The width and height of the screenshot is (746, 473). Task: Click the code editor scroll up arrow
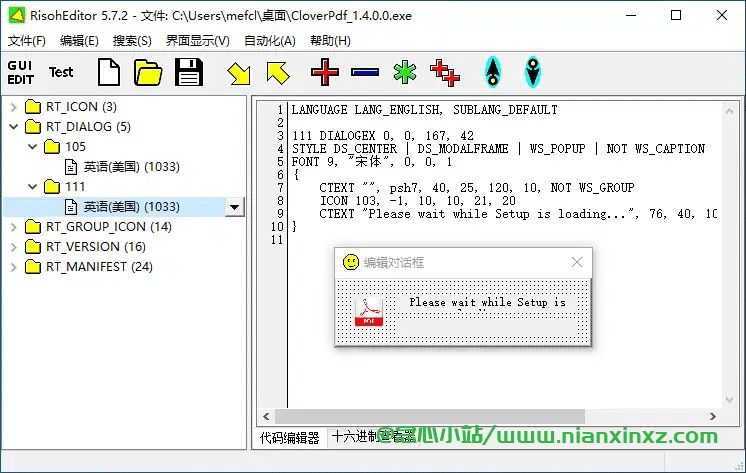[x=729, y=111]
